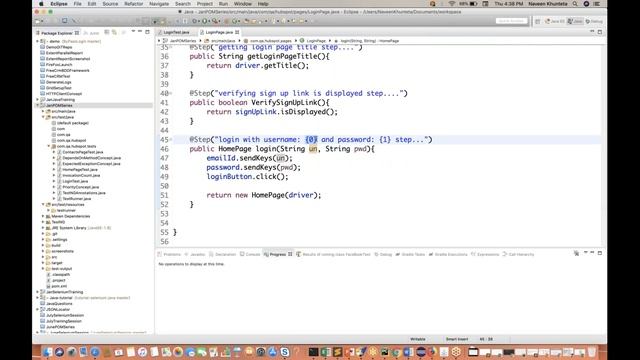Open the Problems view tab
Screen dimensions: 640x360
[x=169, y=254]
